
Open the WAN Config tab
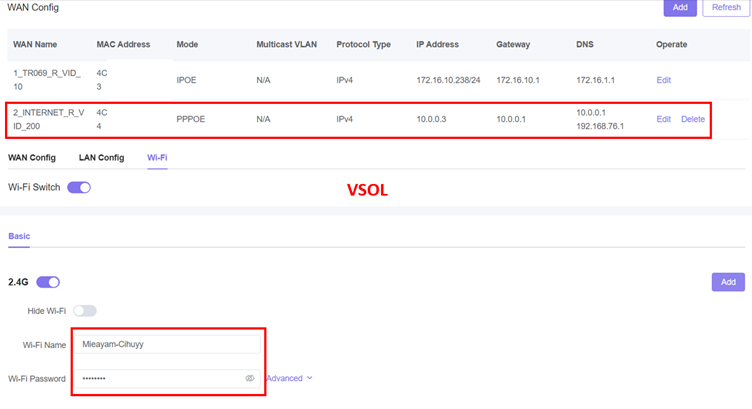32,158
